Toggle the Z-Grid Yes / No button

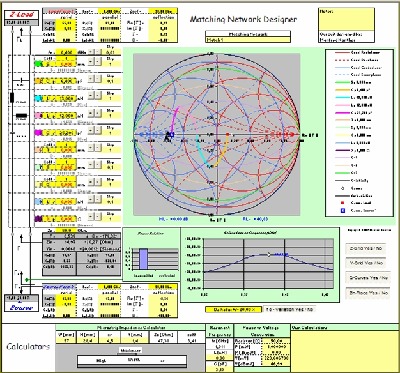pyautogui.click(x=365, y=249)
